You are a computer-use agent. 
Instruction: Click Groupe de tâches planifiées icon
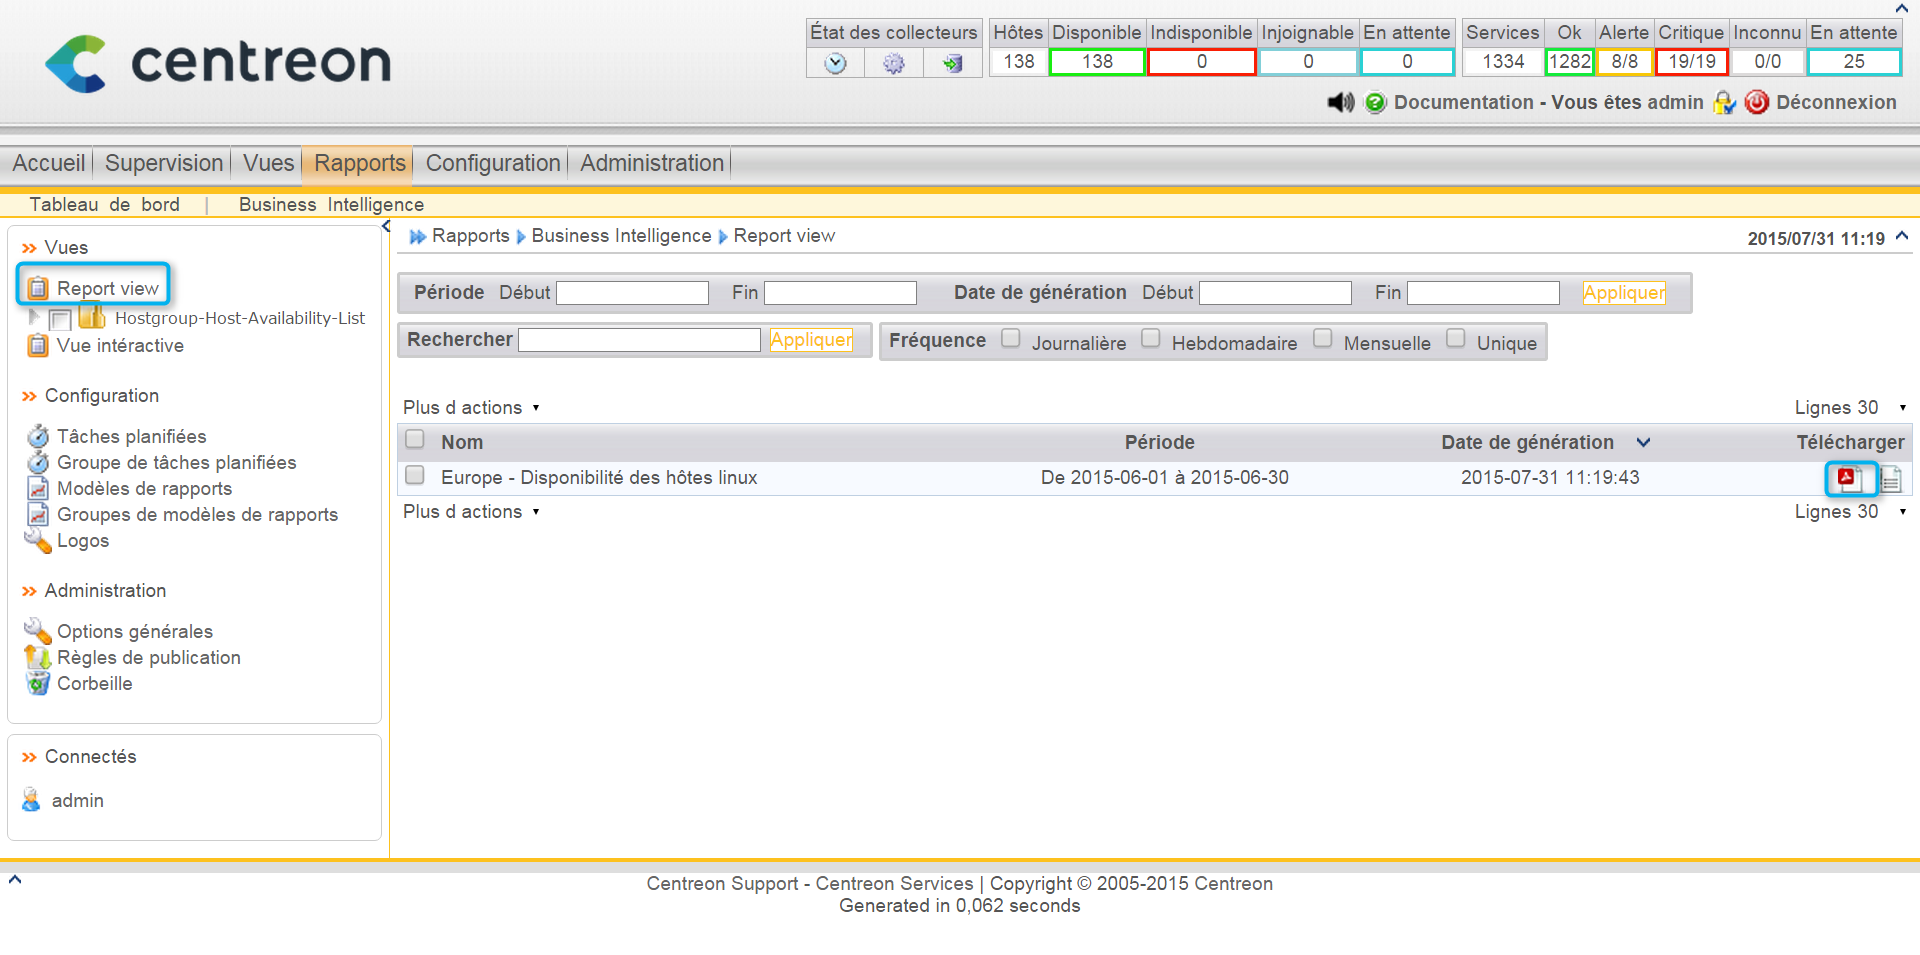(x=38, y=462)
